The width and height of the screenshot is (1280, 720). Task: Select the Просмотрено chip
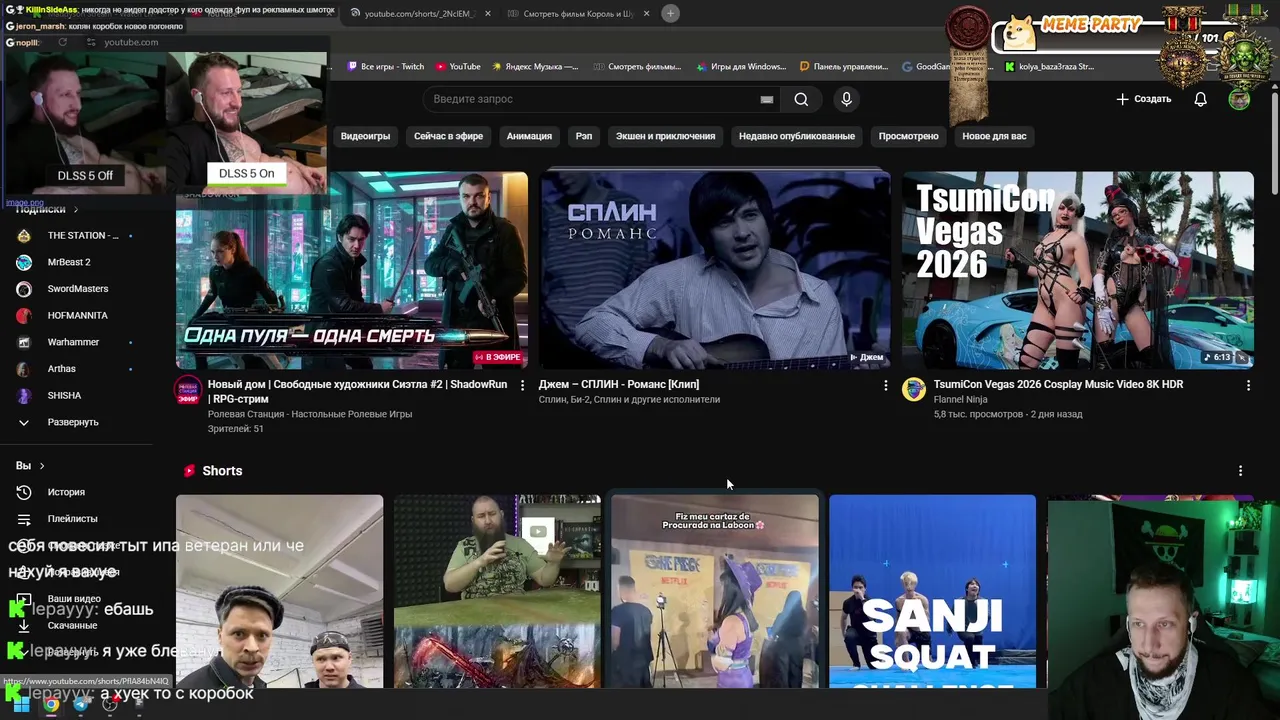pyautogui.click(x=908, y=136)
